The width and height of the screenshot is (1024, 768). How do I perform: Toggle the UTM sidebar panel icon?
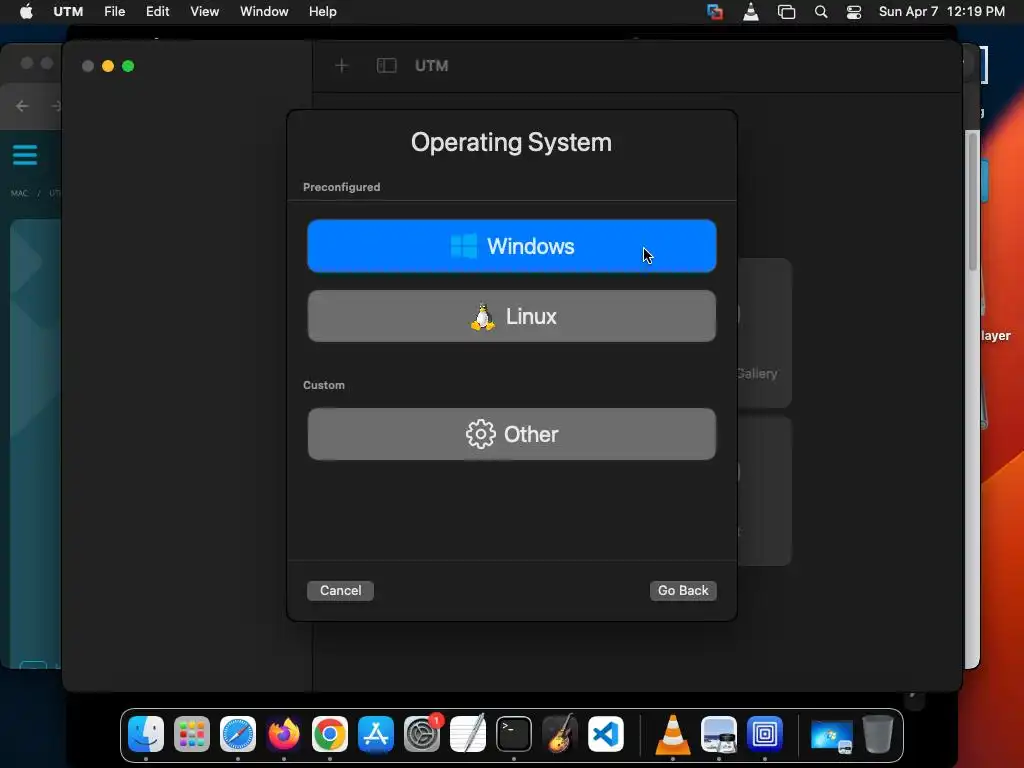387,65
